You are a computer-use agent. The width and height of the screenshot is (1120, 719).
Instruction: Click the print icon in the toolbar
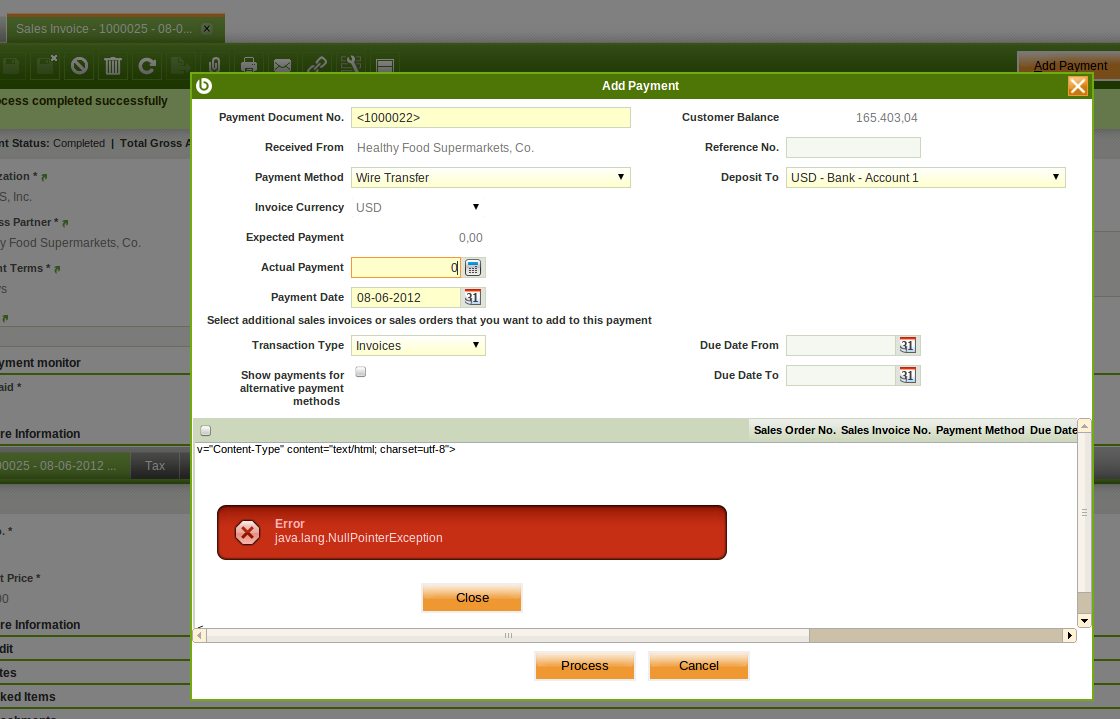tap(249, 66)
